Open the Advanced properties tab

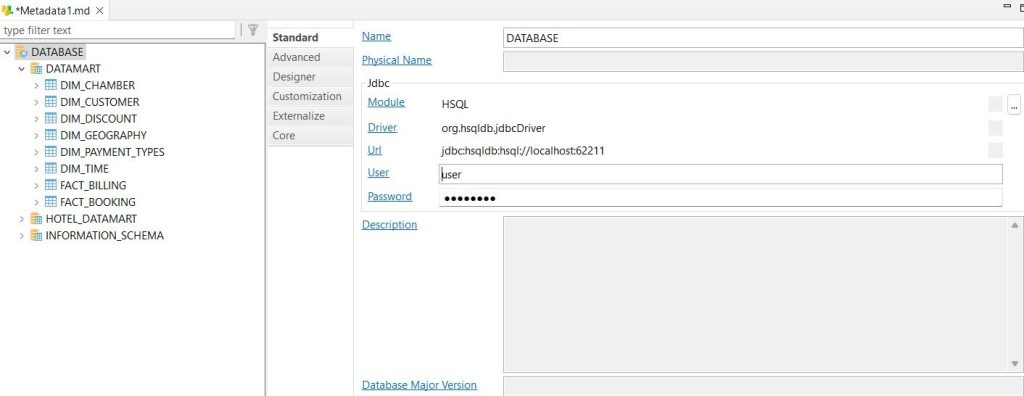tap(310, 58)
